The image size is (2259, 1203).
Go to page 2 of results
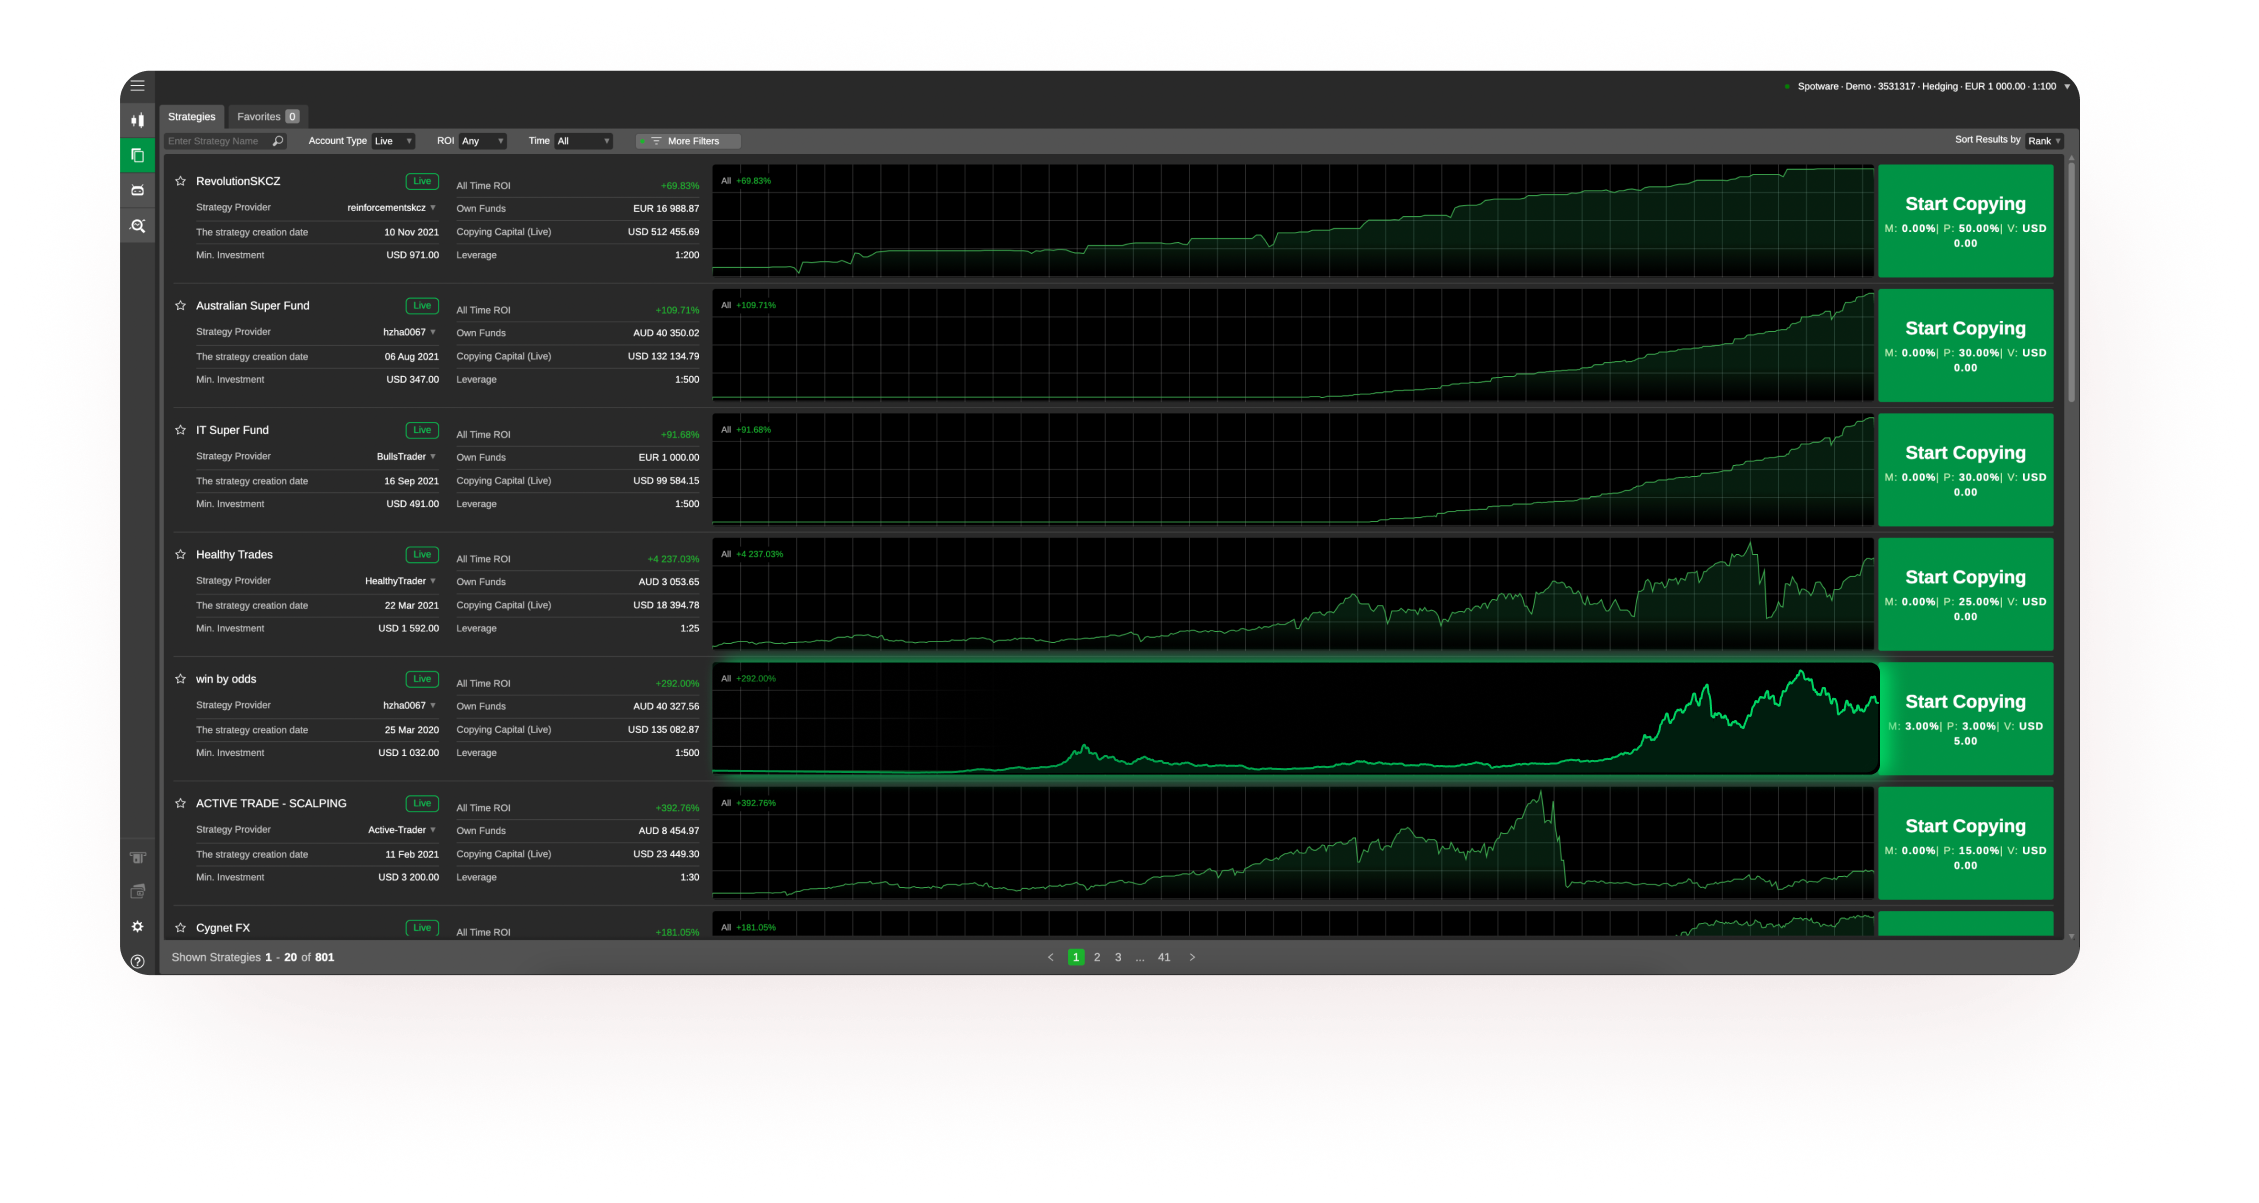[x=1097, y=958]
